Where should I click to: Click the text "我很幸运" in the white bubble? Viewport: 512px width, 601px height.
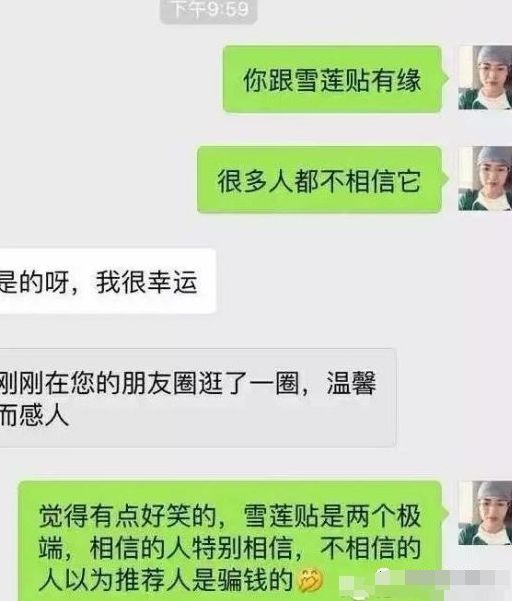(146, 282)
